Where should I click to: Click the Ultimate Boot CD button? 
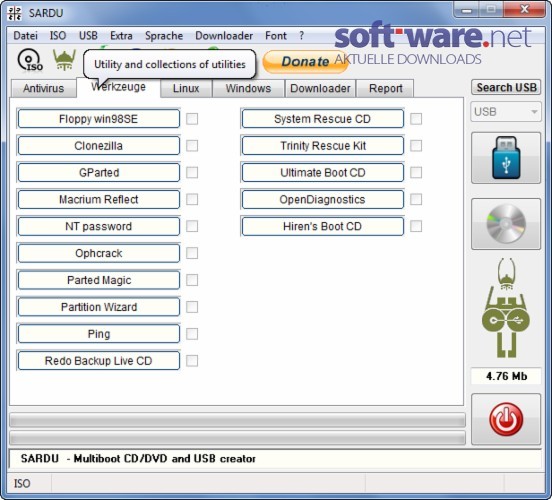[x=323, y=173]
